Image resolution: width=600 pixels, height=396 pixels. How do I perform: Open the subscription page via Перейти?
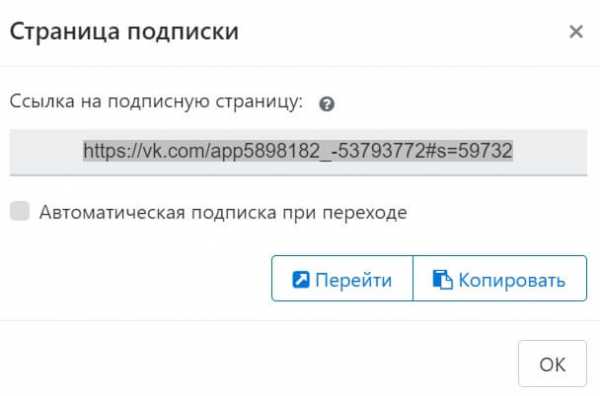coord(342,278)
